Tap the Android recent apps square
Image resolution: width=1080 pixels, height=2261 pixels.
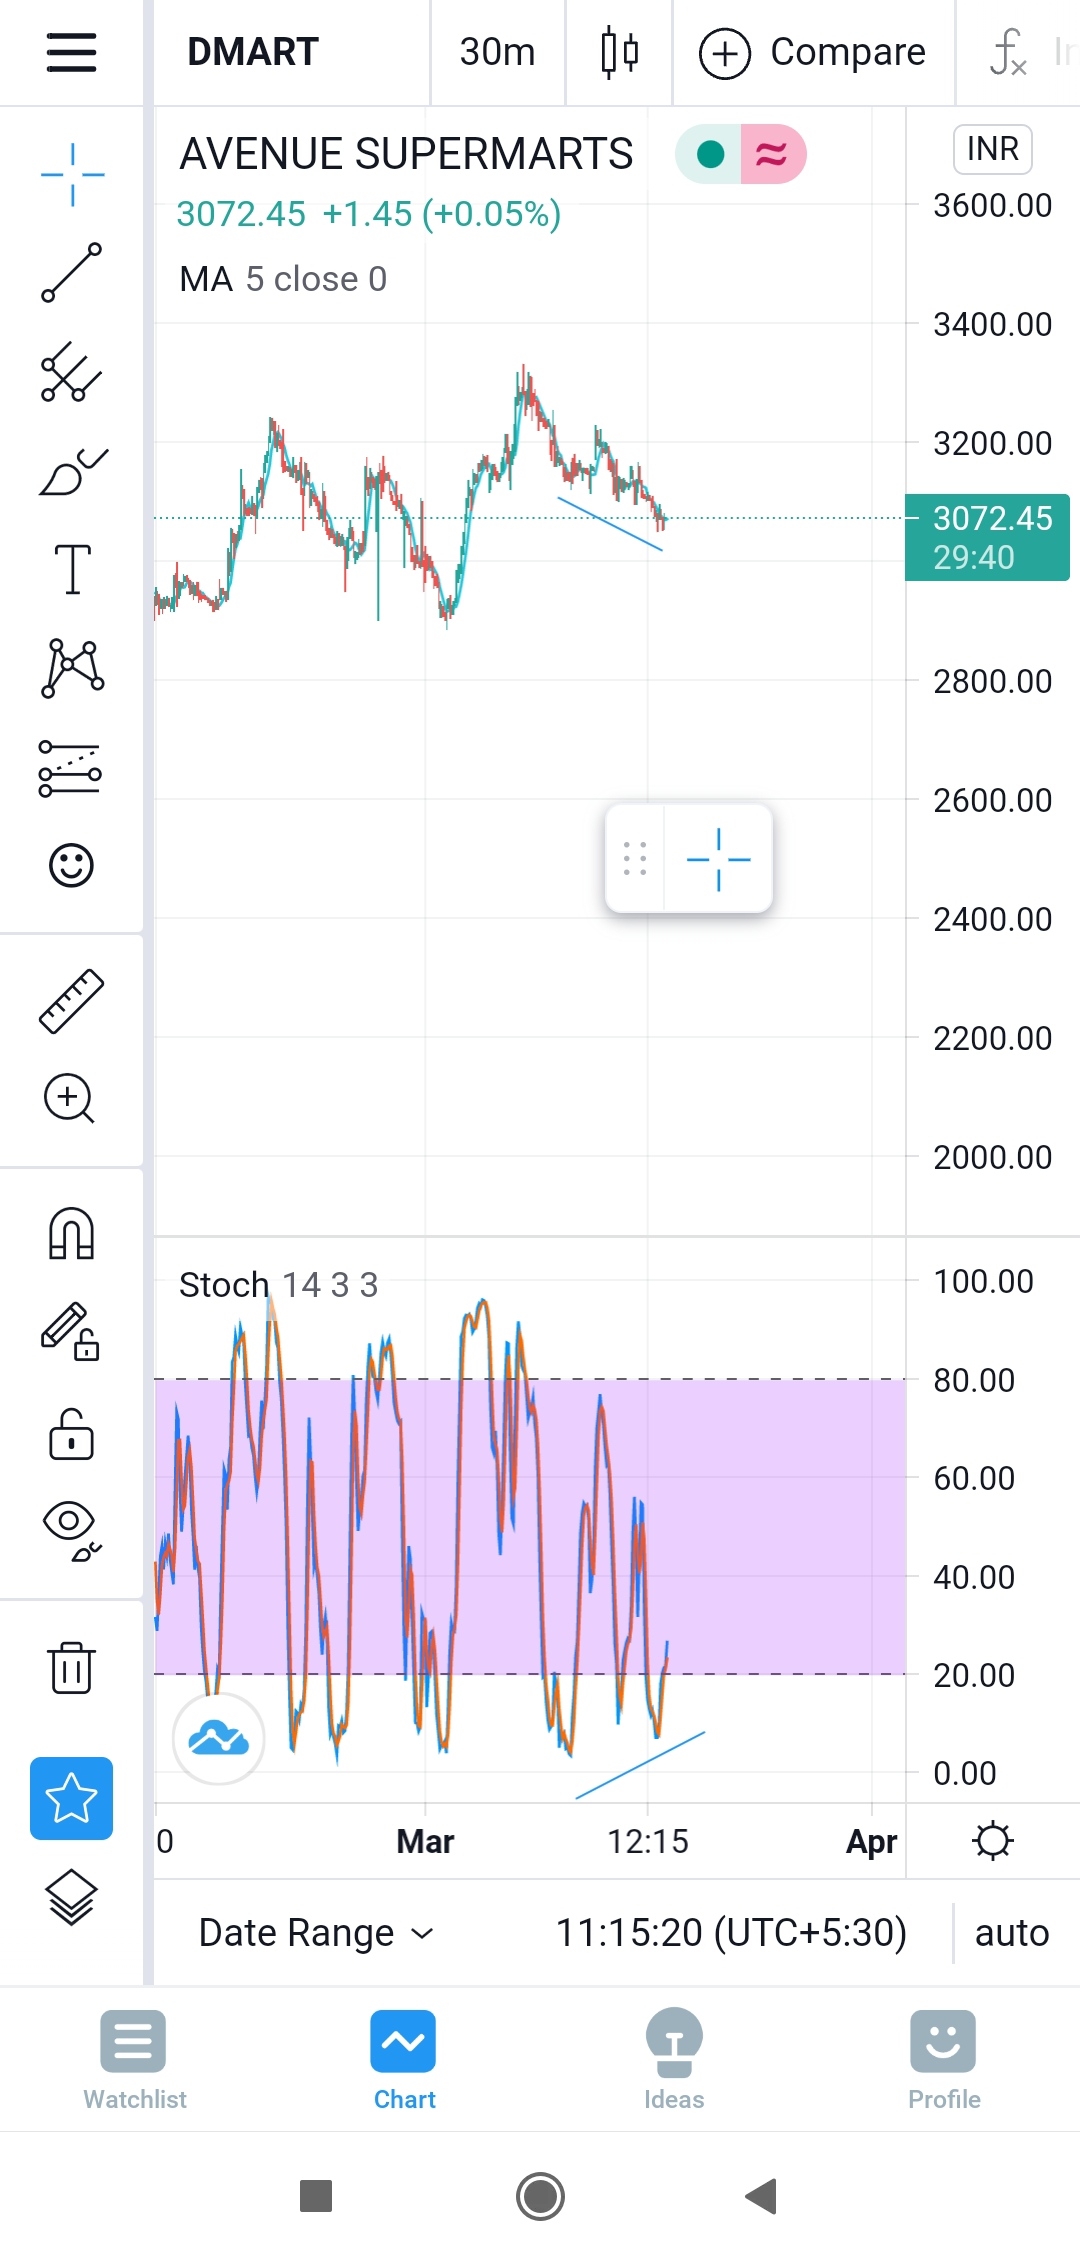coord(316,2197)
